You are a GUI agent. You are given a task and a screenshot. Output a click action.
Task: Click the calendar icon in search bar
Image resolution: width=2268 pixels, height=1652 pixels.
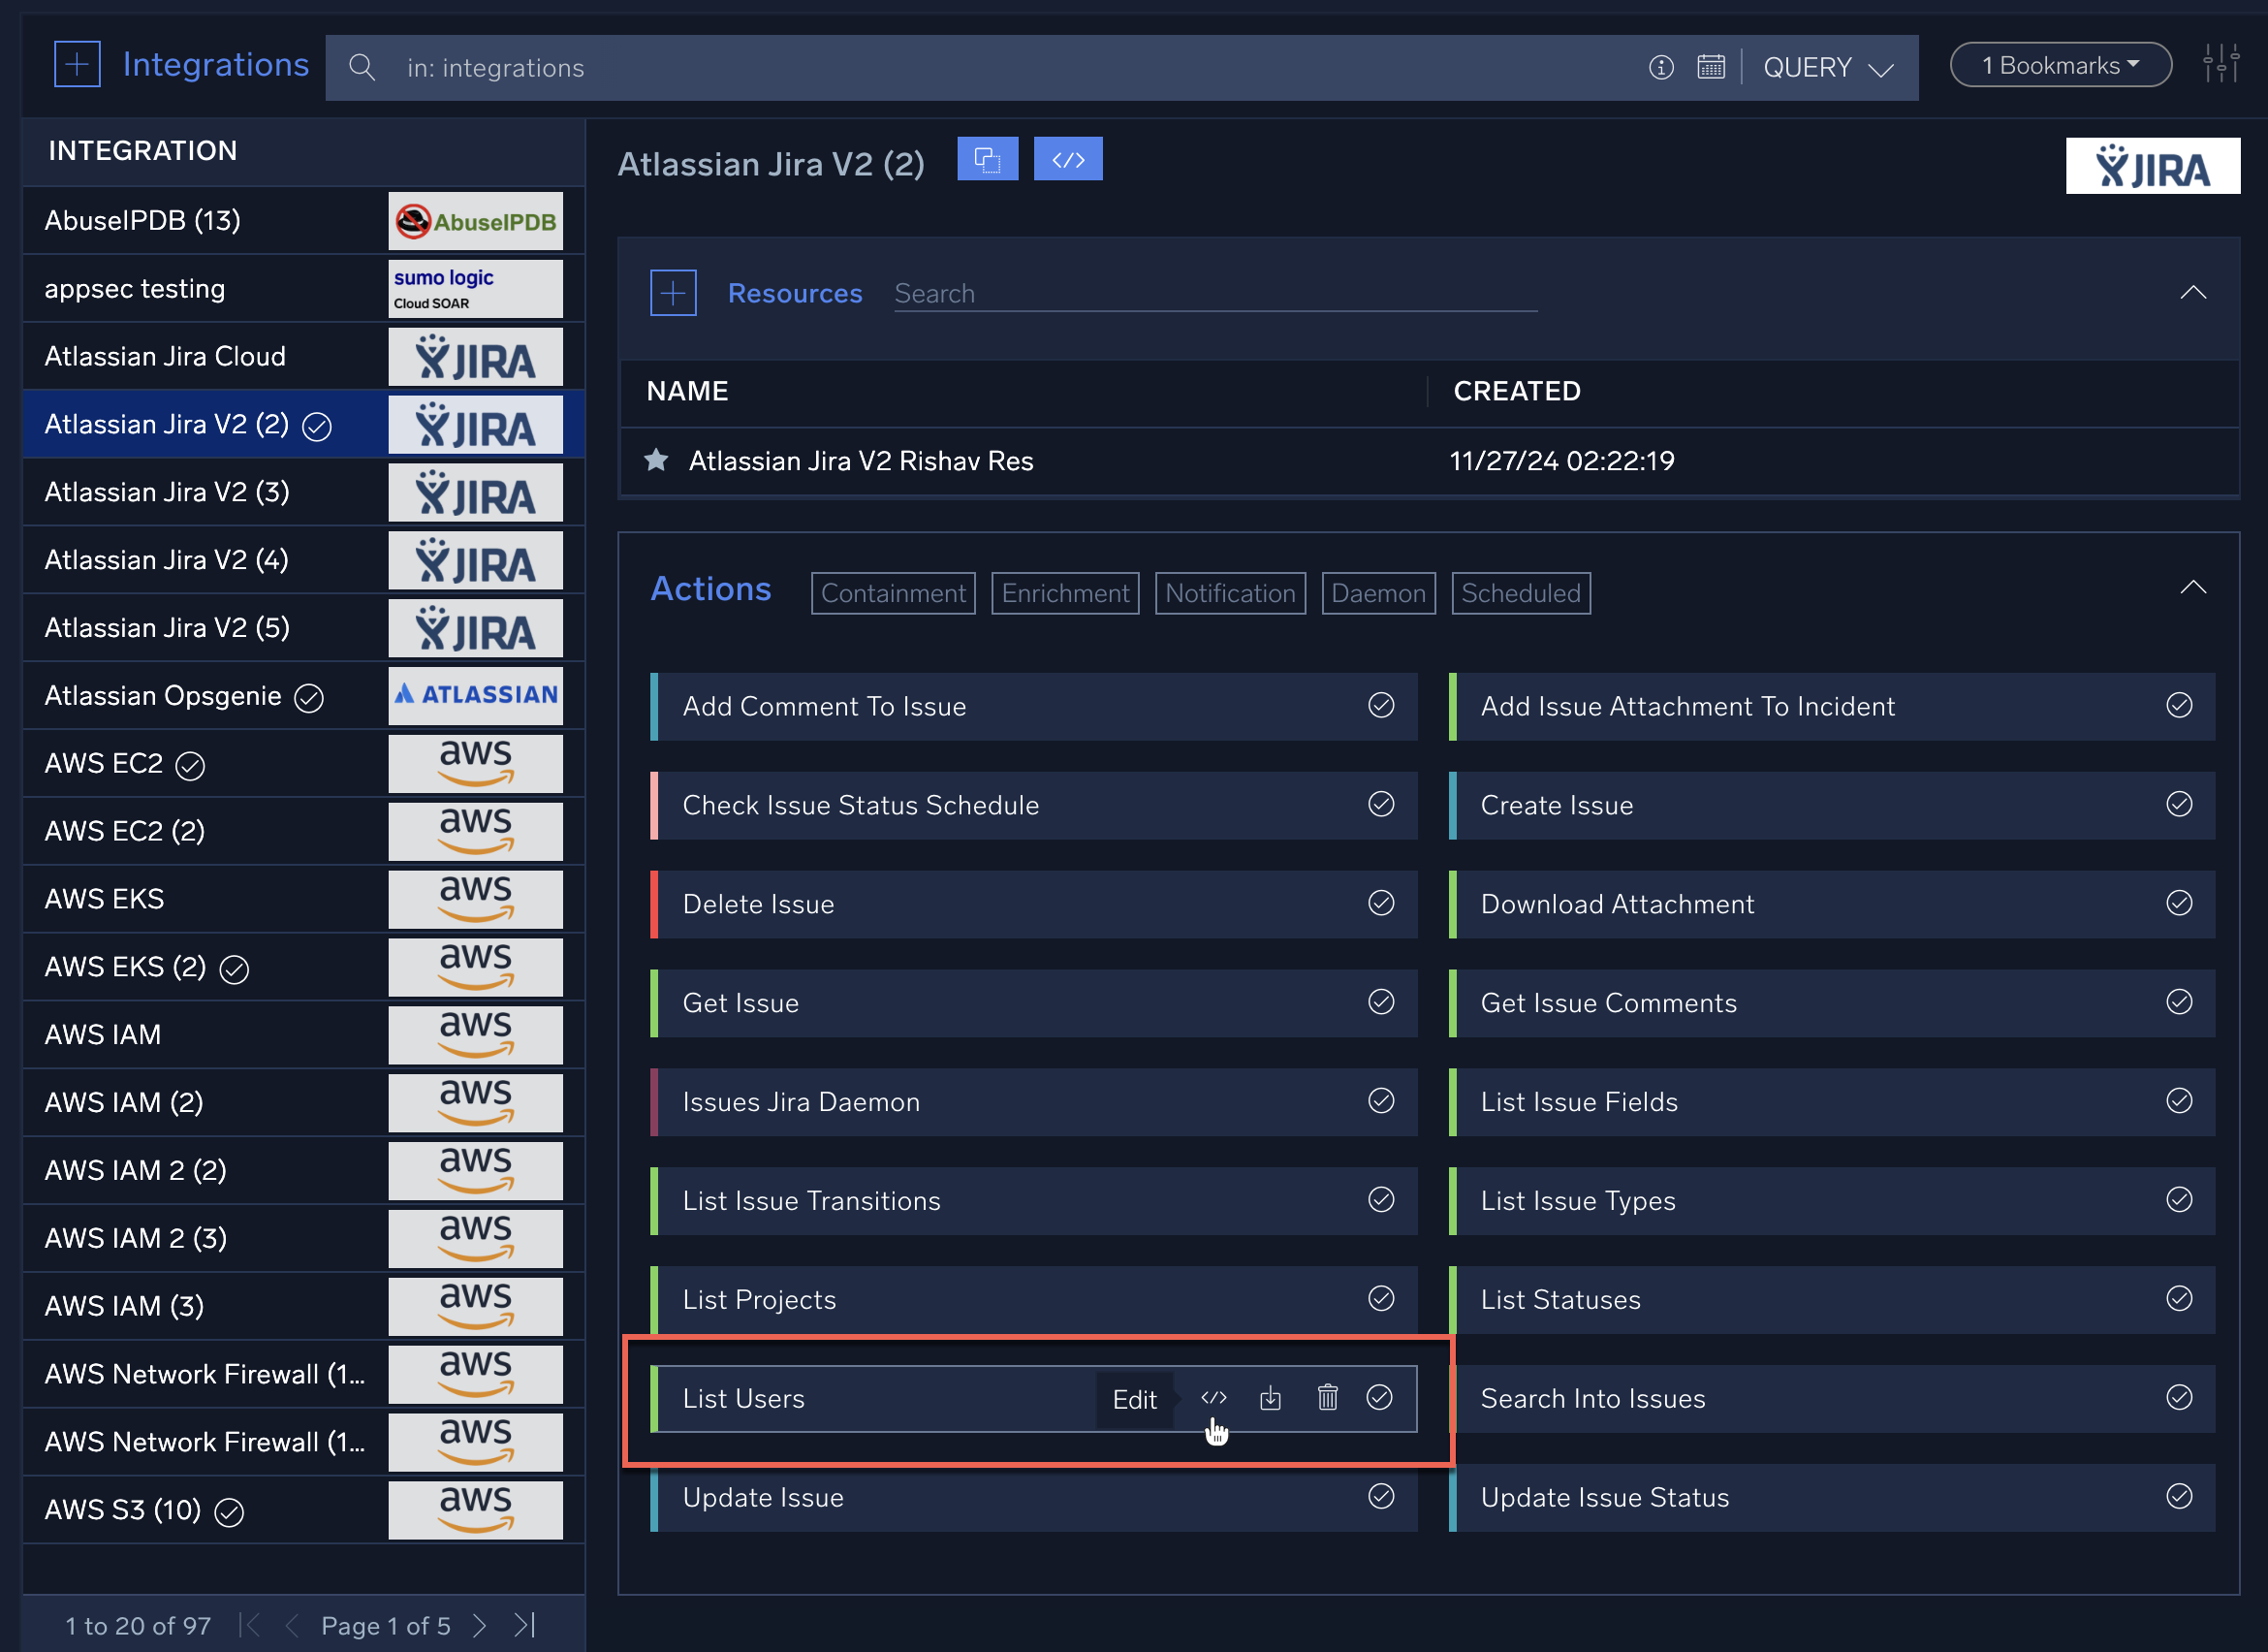(x=1711, y=67)
